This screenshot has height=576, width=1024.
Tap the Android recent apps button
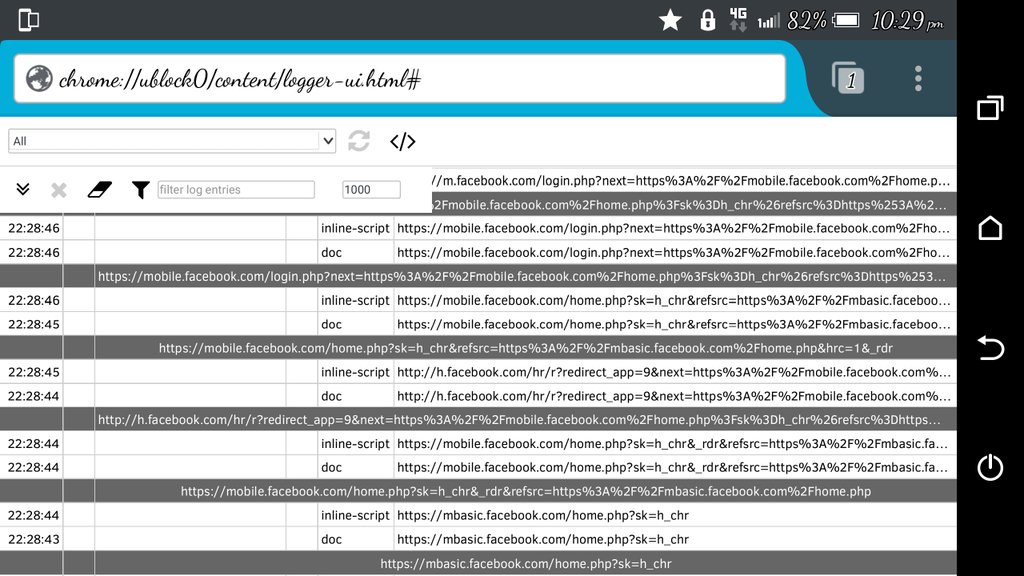coord(990,108)
